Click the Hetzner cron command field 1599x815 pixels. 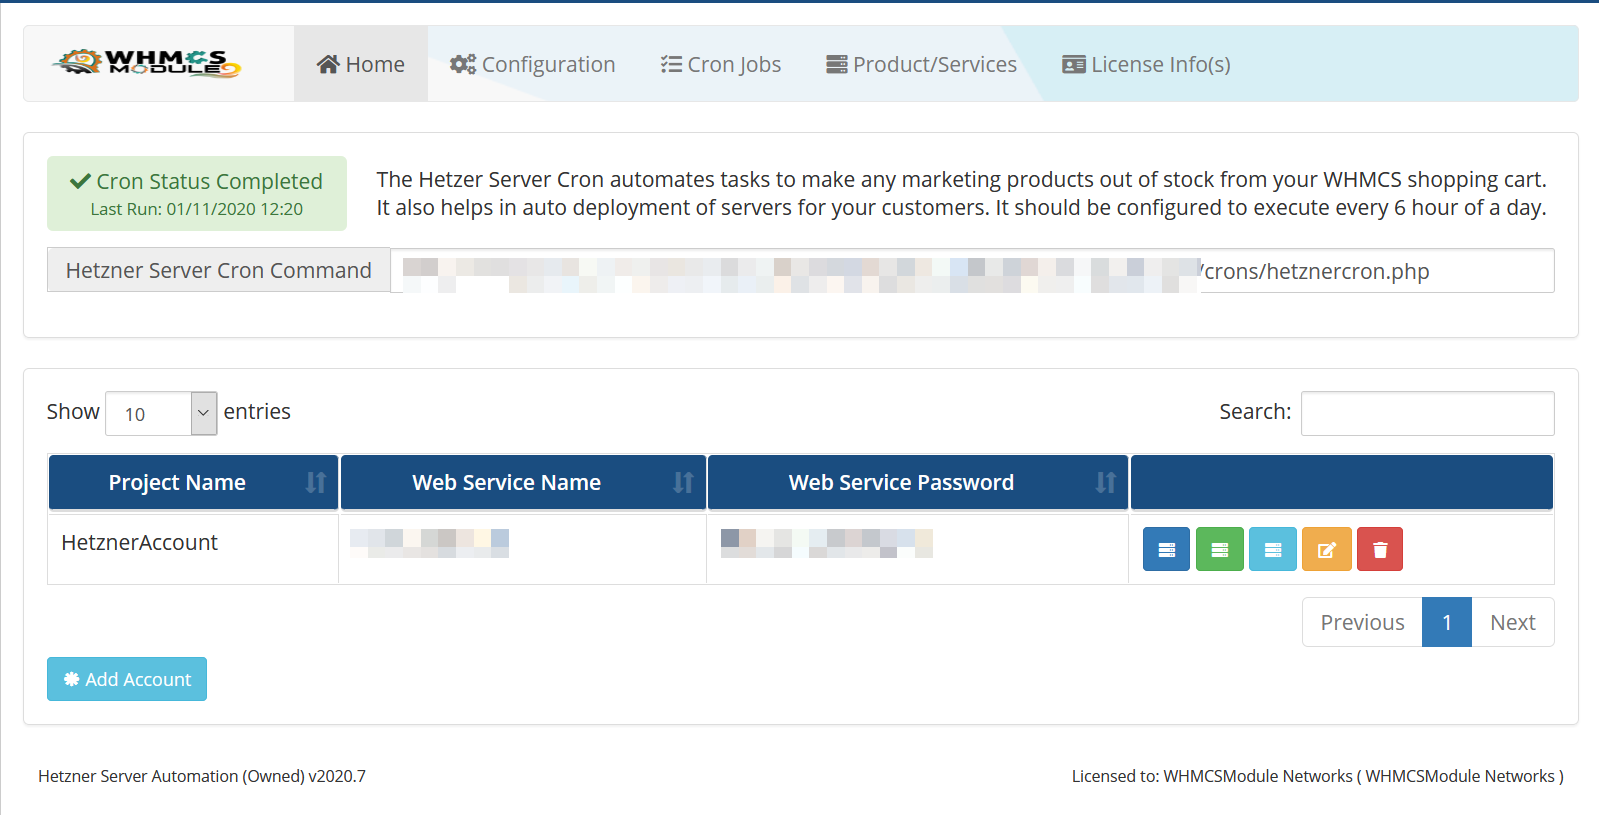(x=972, y=270)
